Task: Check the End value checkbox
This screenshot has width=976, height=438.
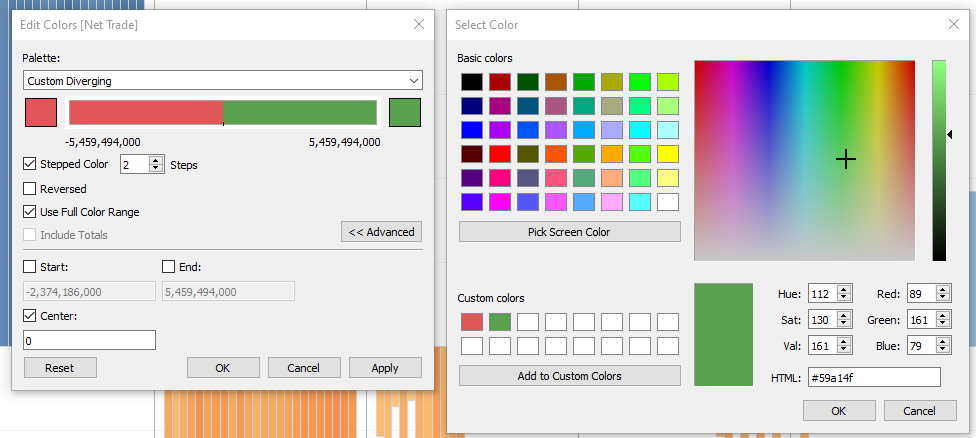Action: coord(168,267)
